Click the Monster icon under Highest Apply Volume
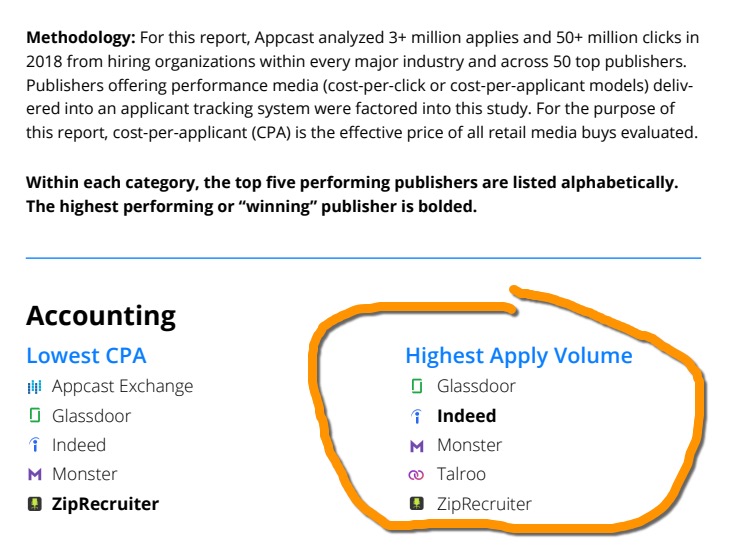 [417, 446]
